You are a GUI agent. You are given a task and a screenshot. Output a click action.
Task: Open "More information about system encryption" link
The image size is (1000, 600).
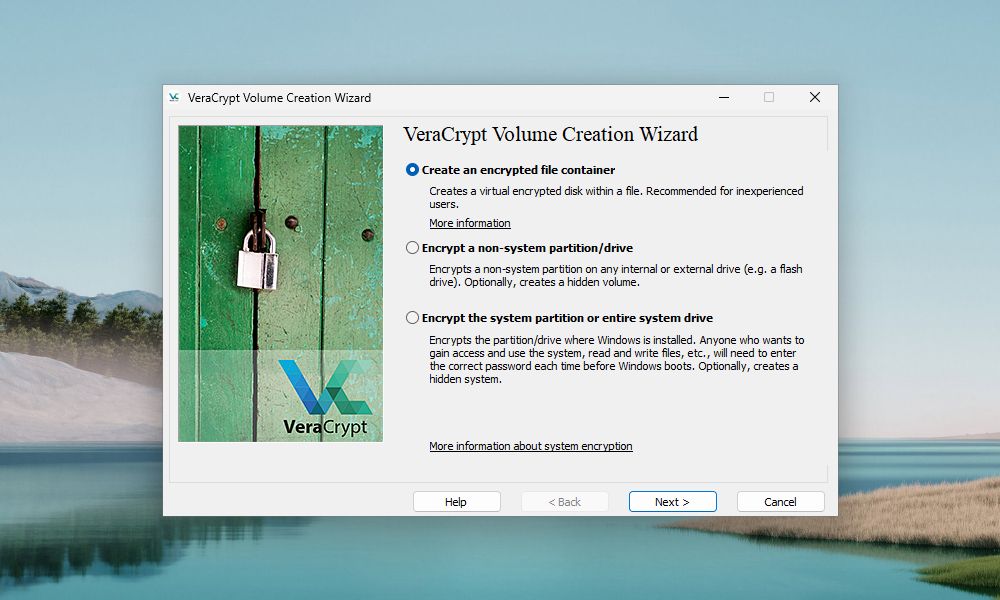click(531, 445)
